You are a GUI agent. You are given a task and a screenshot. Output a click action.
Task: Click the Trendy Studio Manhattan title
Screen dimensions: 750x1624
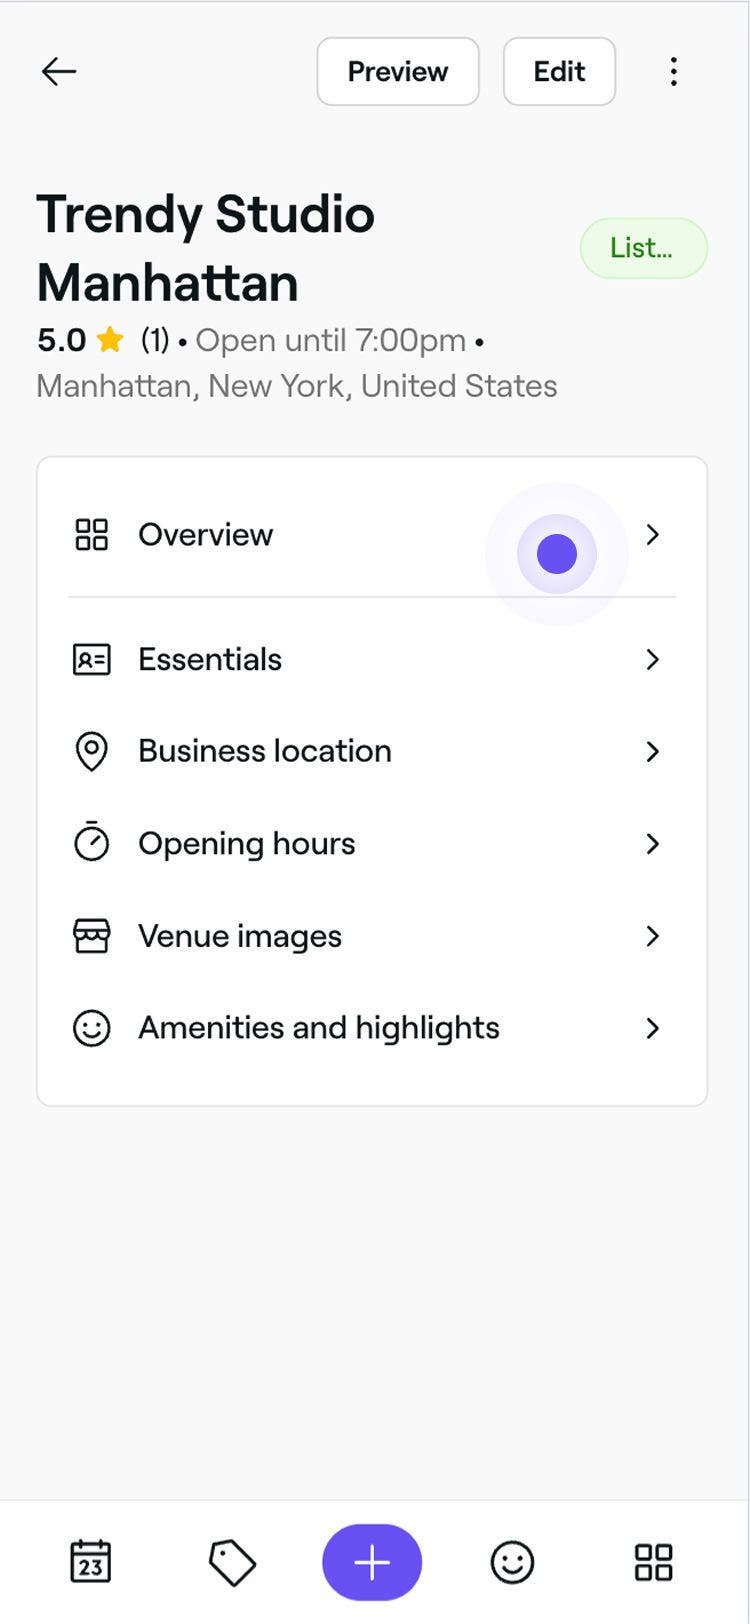point(206,248)
